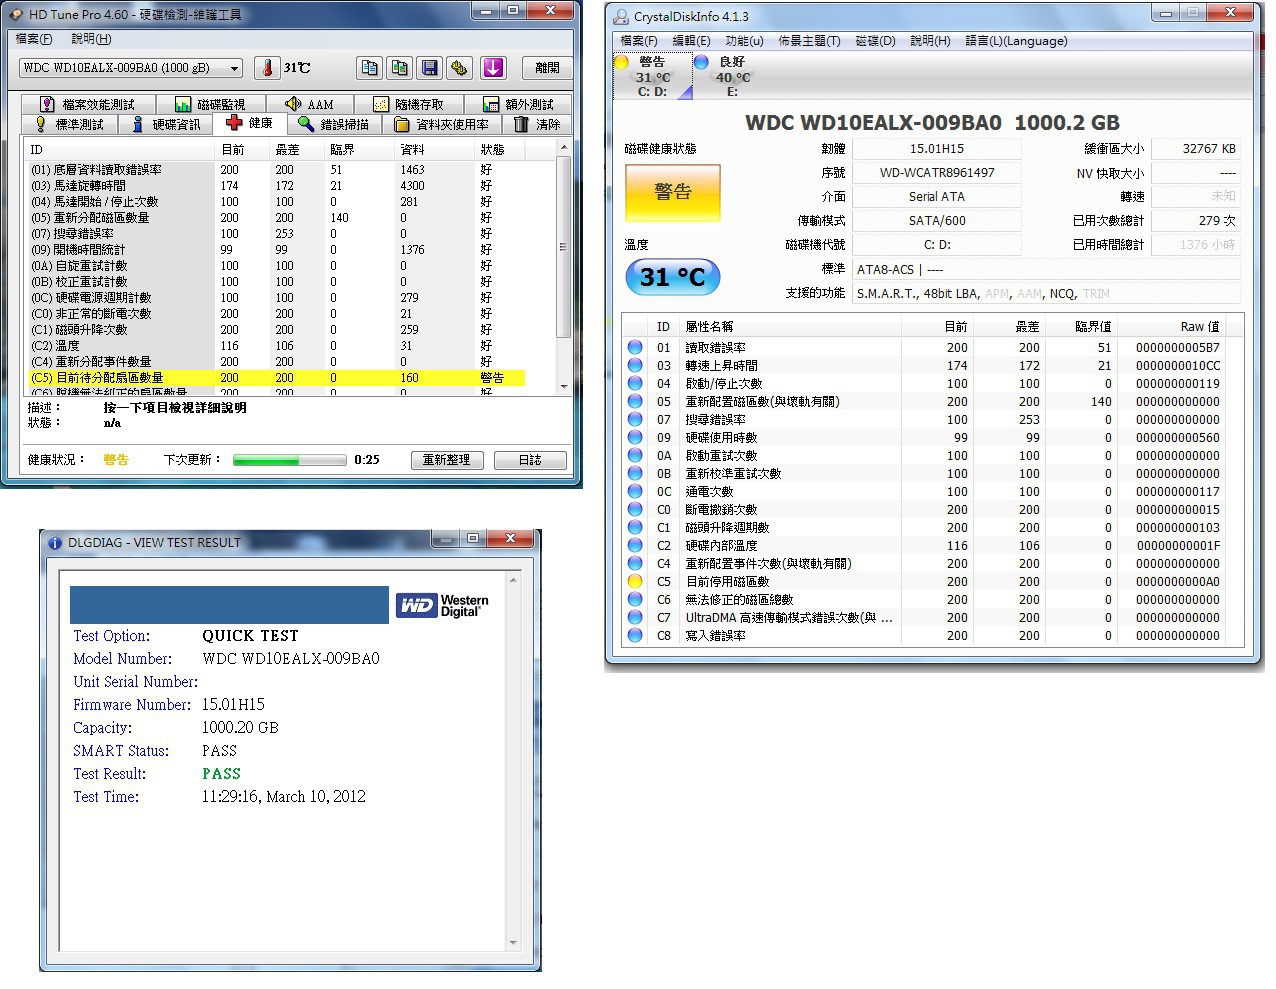Click the 離開 exit button in HD Tune

(547, 68)
